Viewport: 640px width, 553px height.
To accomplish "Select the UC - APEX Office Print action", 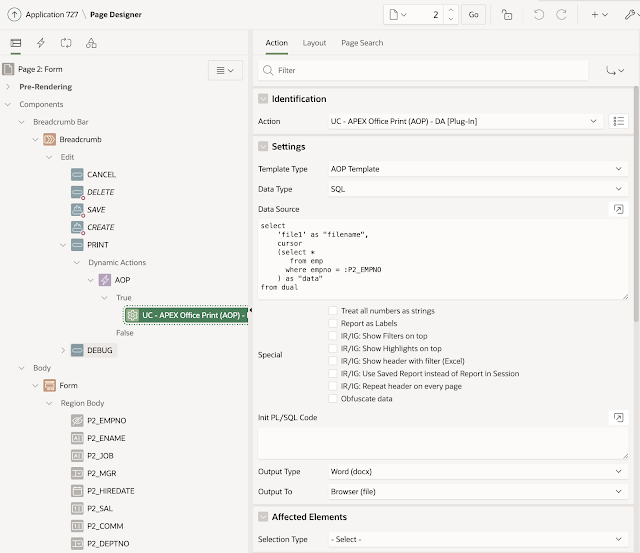I will tap(186, 315).
